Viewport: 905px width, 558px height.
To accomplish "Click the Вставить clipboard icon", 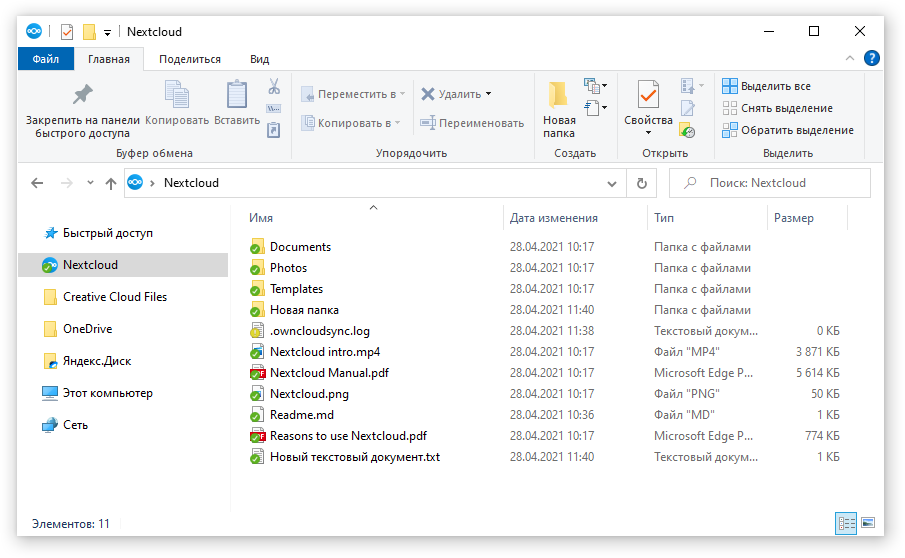I will click(x=237, y=93).
